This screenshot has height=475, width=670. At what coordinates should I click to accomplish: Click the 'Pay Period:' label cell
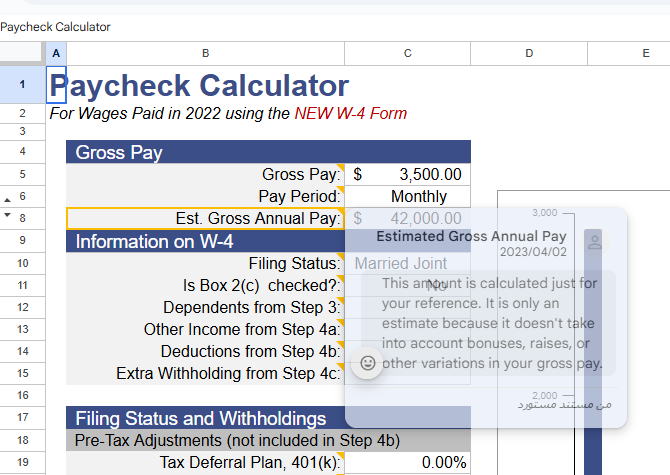coord(206,196)
